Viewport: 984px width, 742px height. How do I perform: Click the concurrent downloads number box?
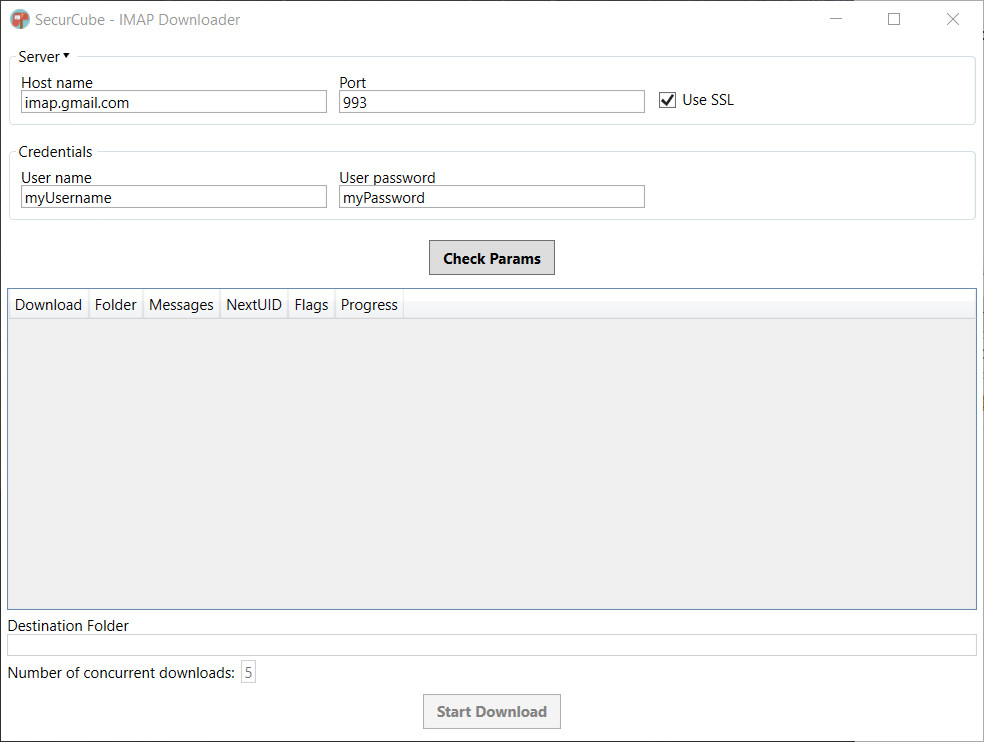(249, 672)
